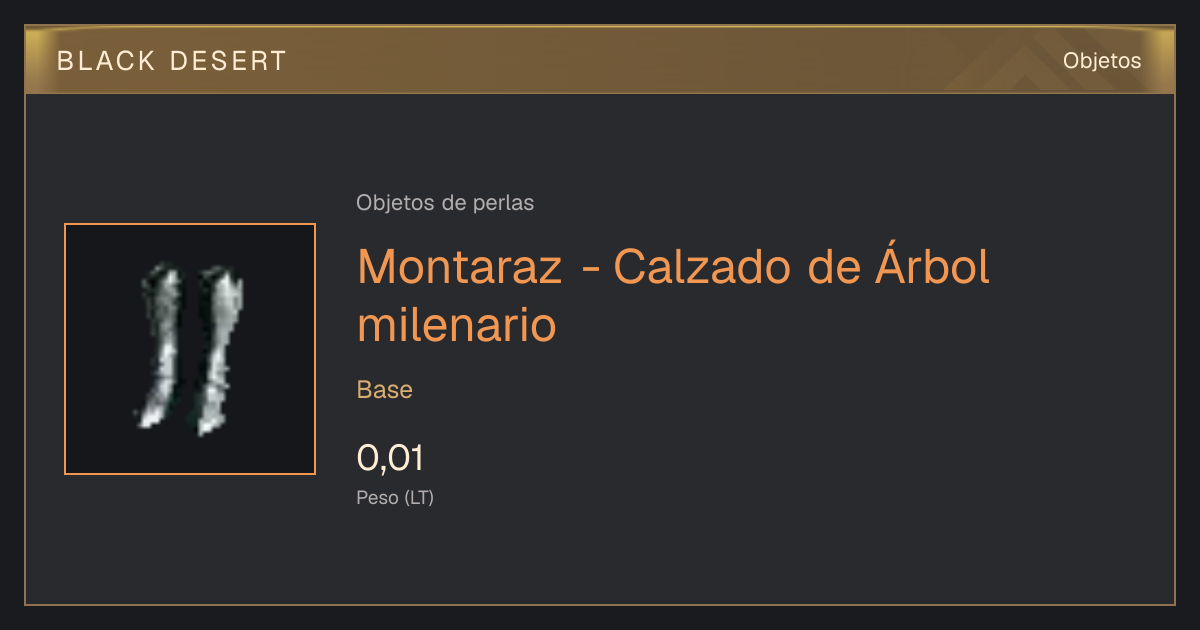Click the word milenario in title

pyautogui.click(x=456, y=325)
